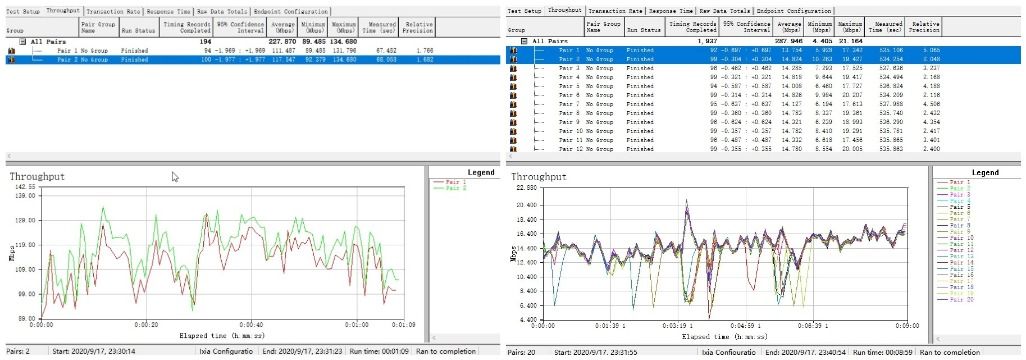
Task: Click 'Pairs: 20' in right status bar
Action: tap(522, 352)
